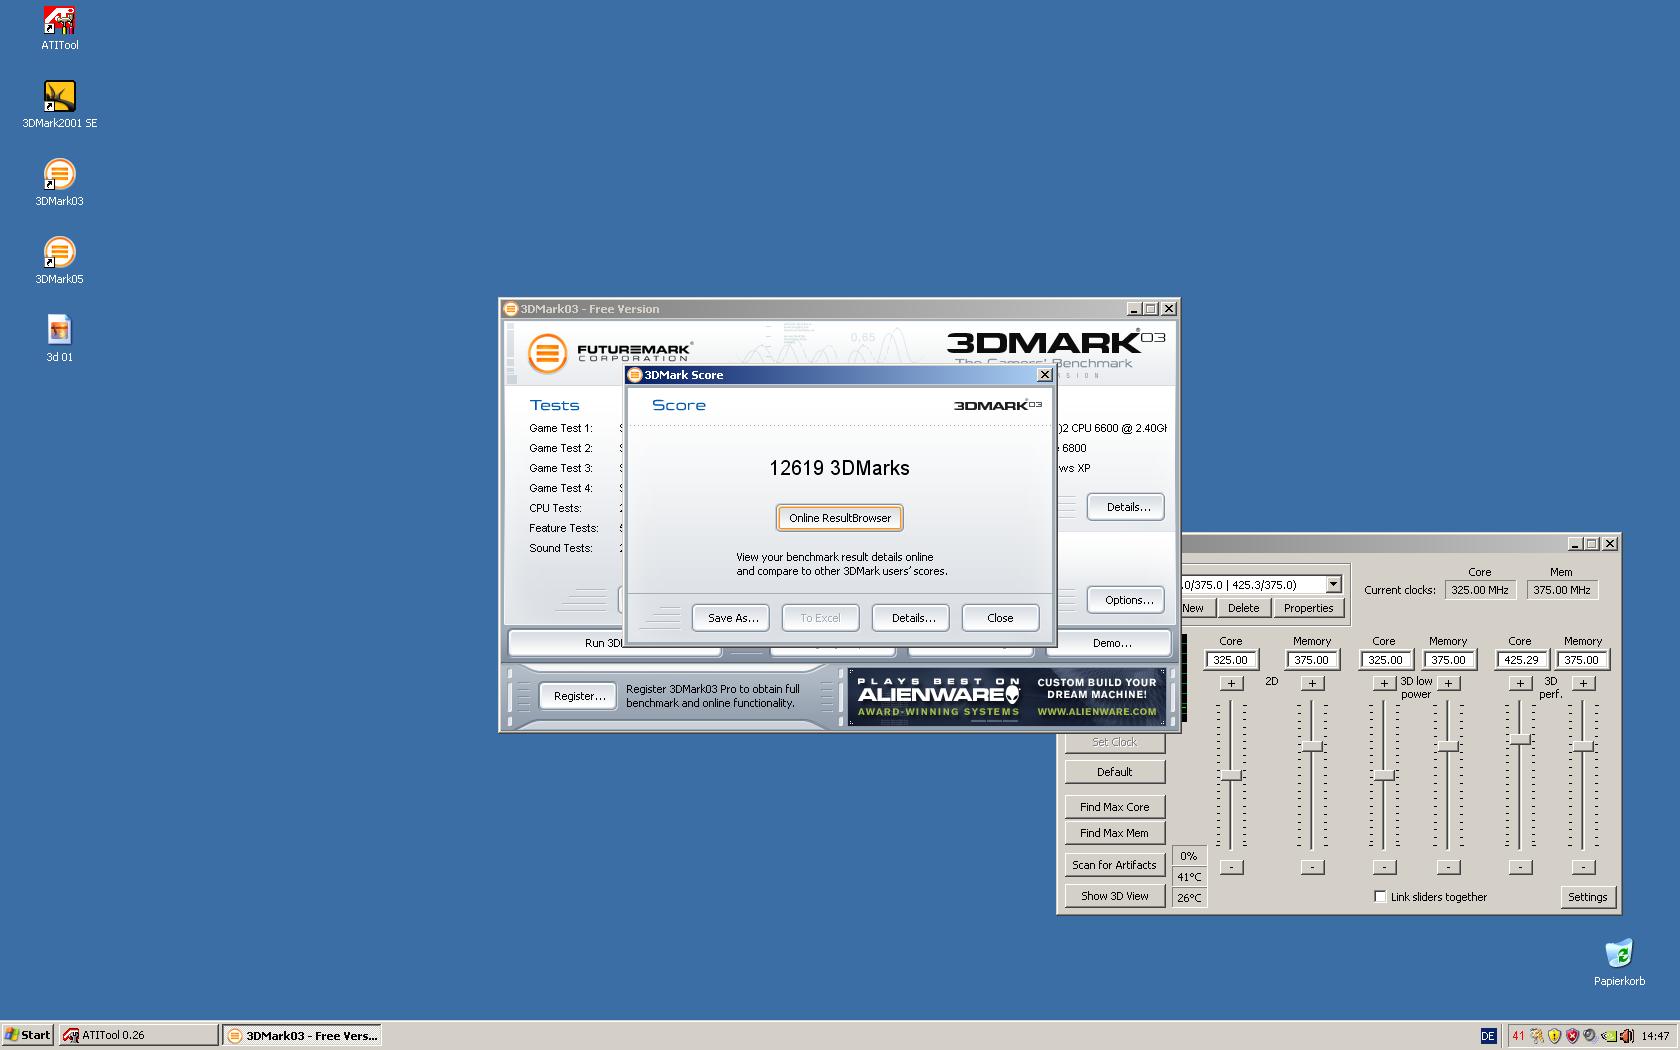The image size is (1680, 1050).
Task: Click the yellow security shield tray icon
Action: pyautogui.click(x=1554, y=1036)
